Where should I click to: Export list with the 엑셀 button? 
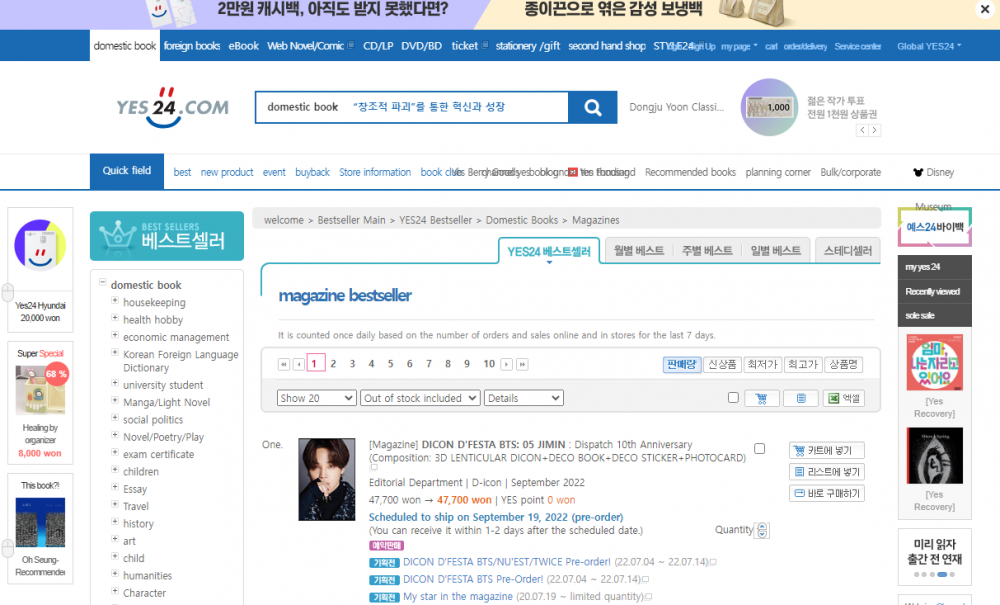click(x=844, y=398)
